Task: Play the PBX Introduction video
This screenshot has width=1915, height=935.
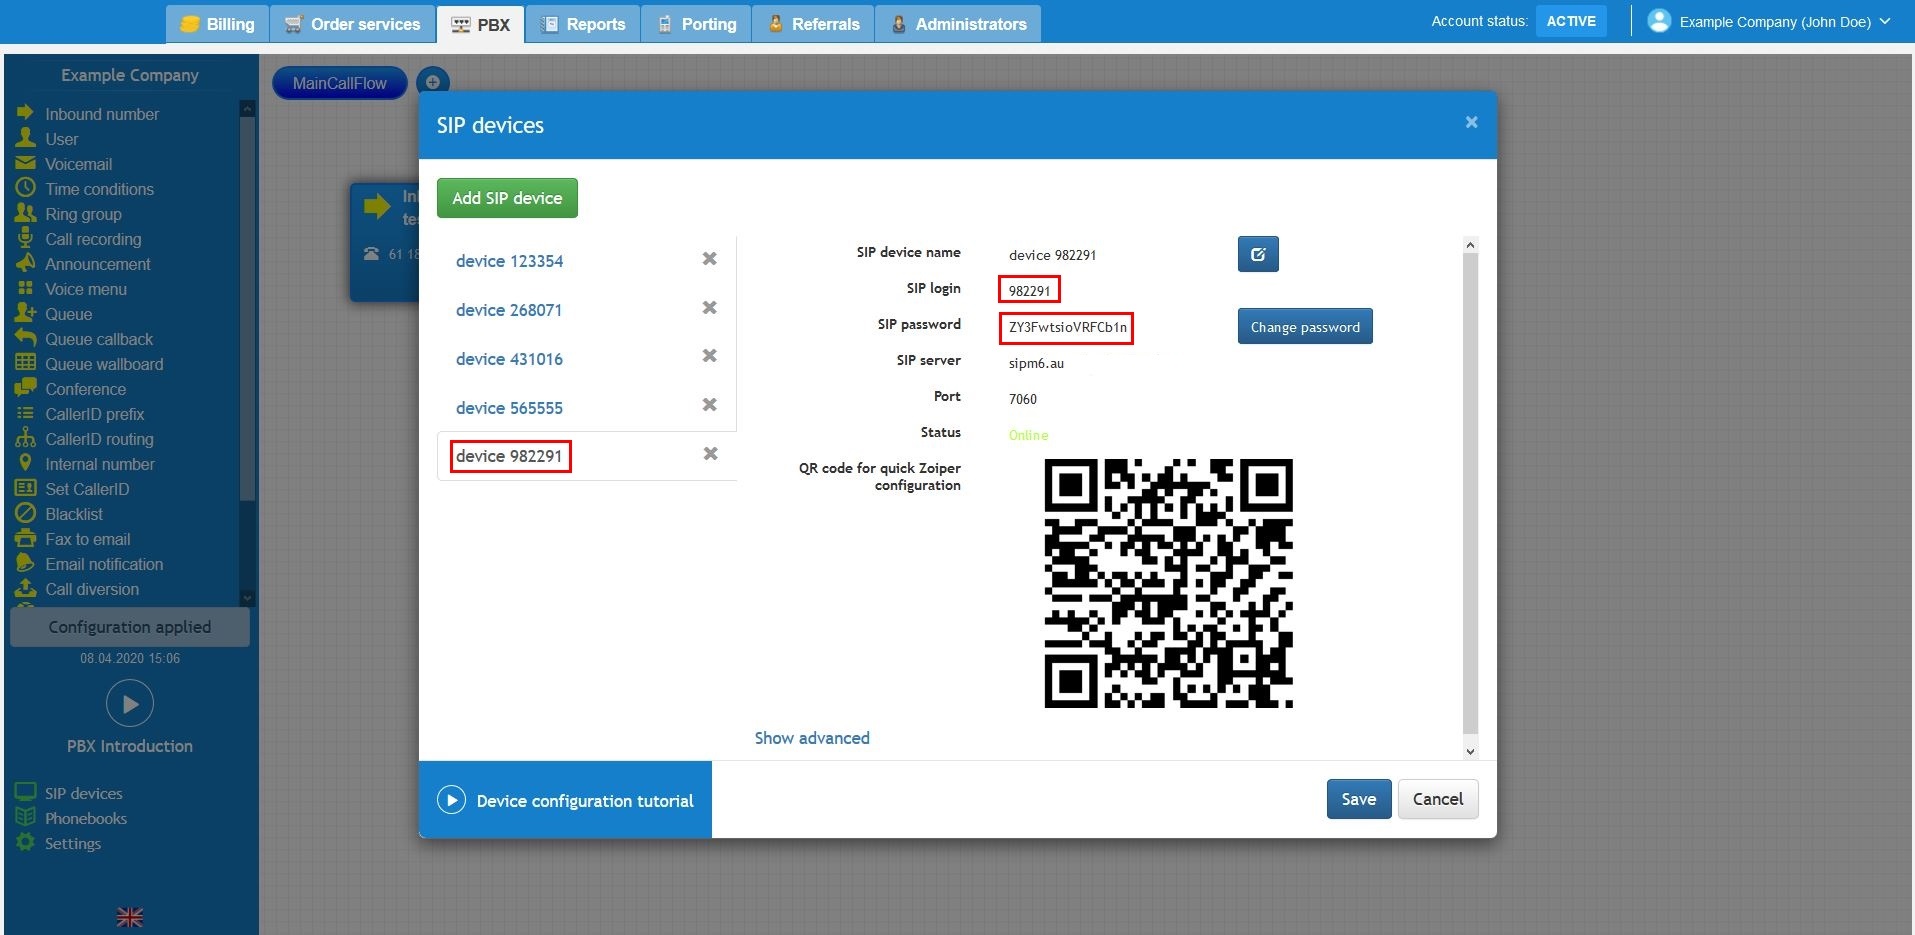Action: click(129, 703)
